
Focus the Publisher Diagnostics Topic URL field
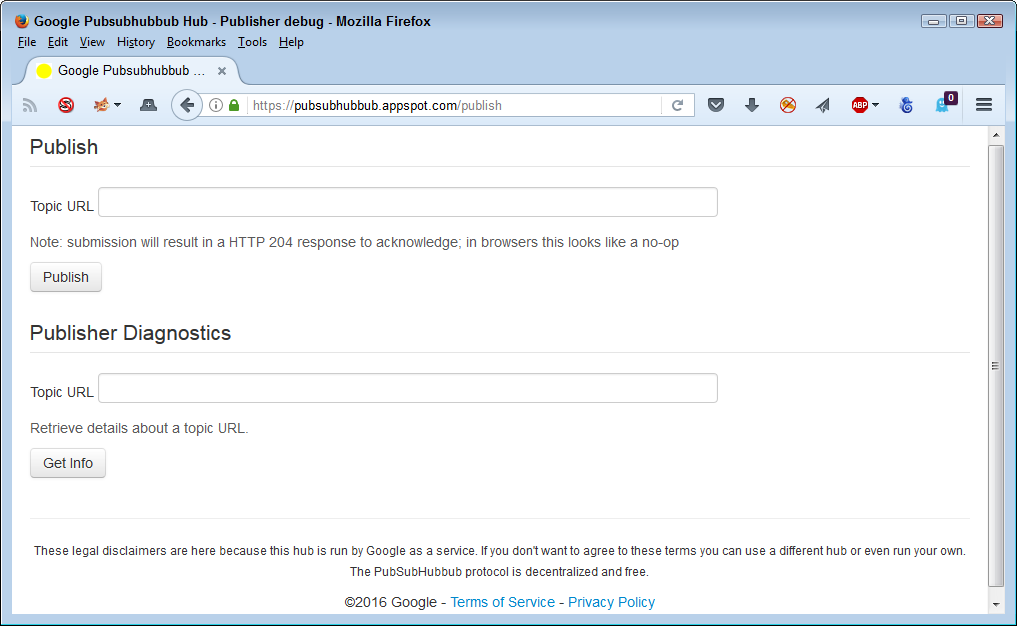(408, 388)
